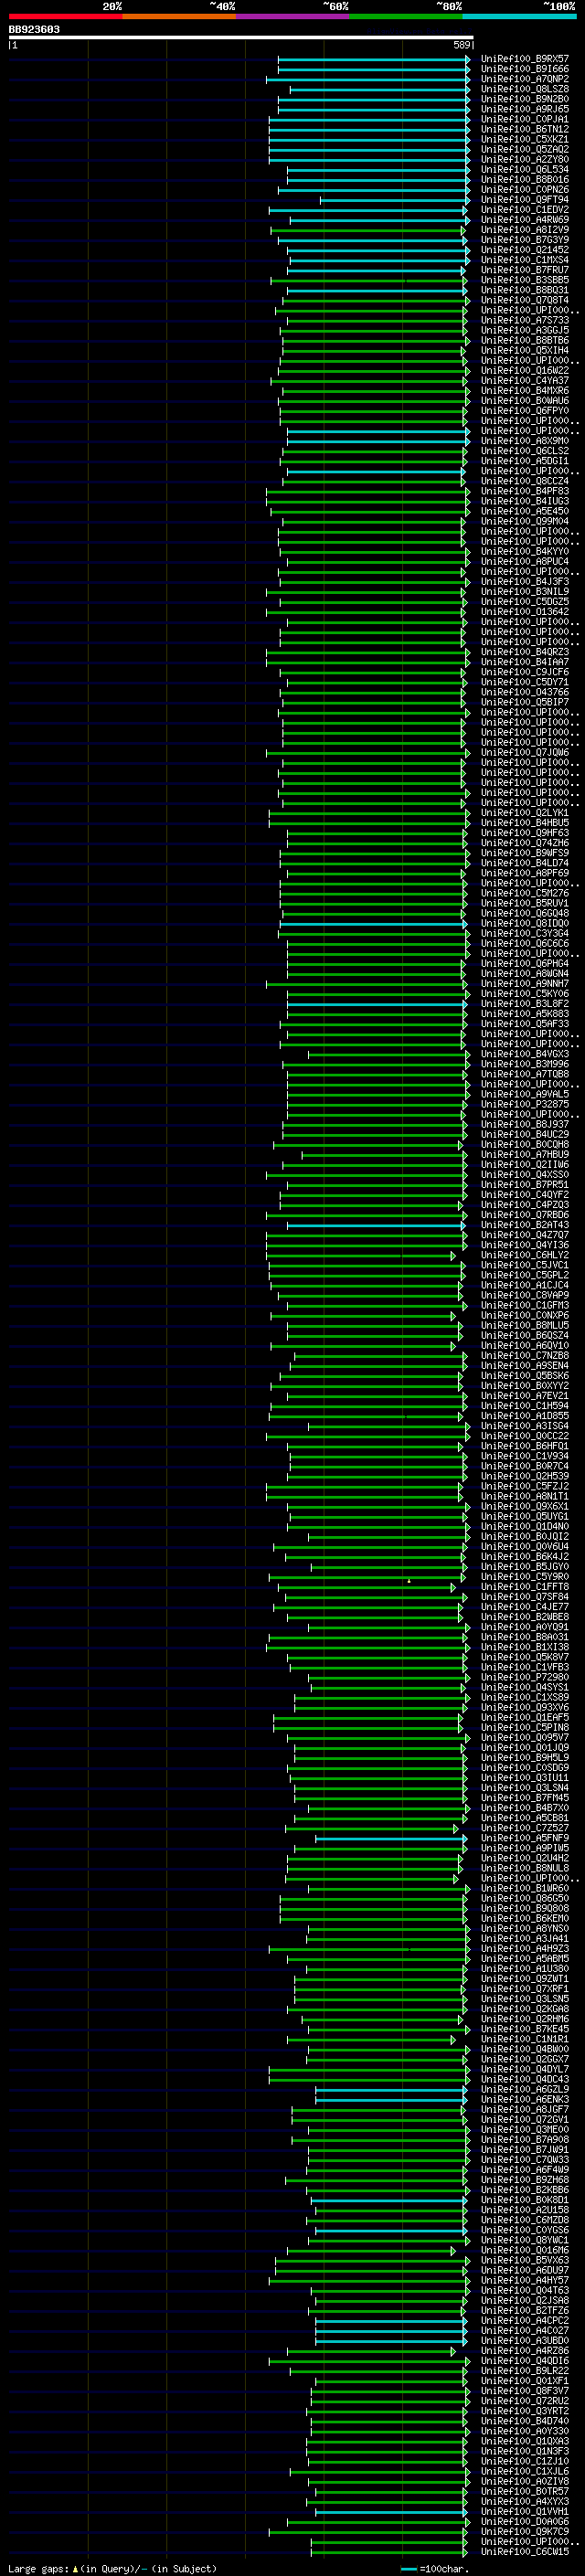585x2576 pixels.
Task: Click the cyan ~100% identity legend segment
Action: [519, 16]
